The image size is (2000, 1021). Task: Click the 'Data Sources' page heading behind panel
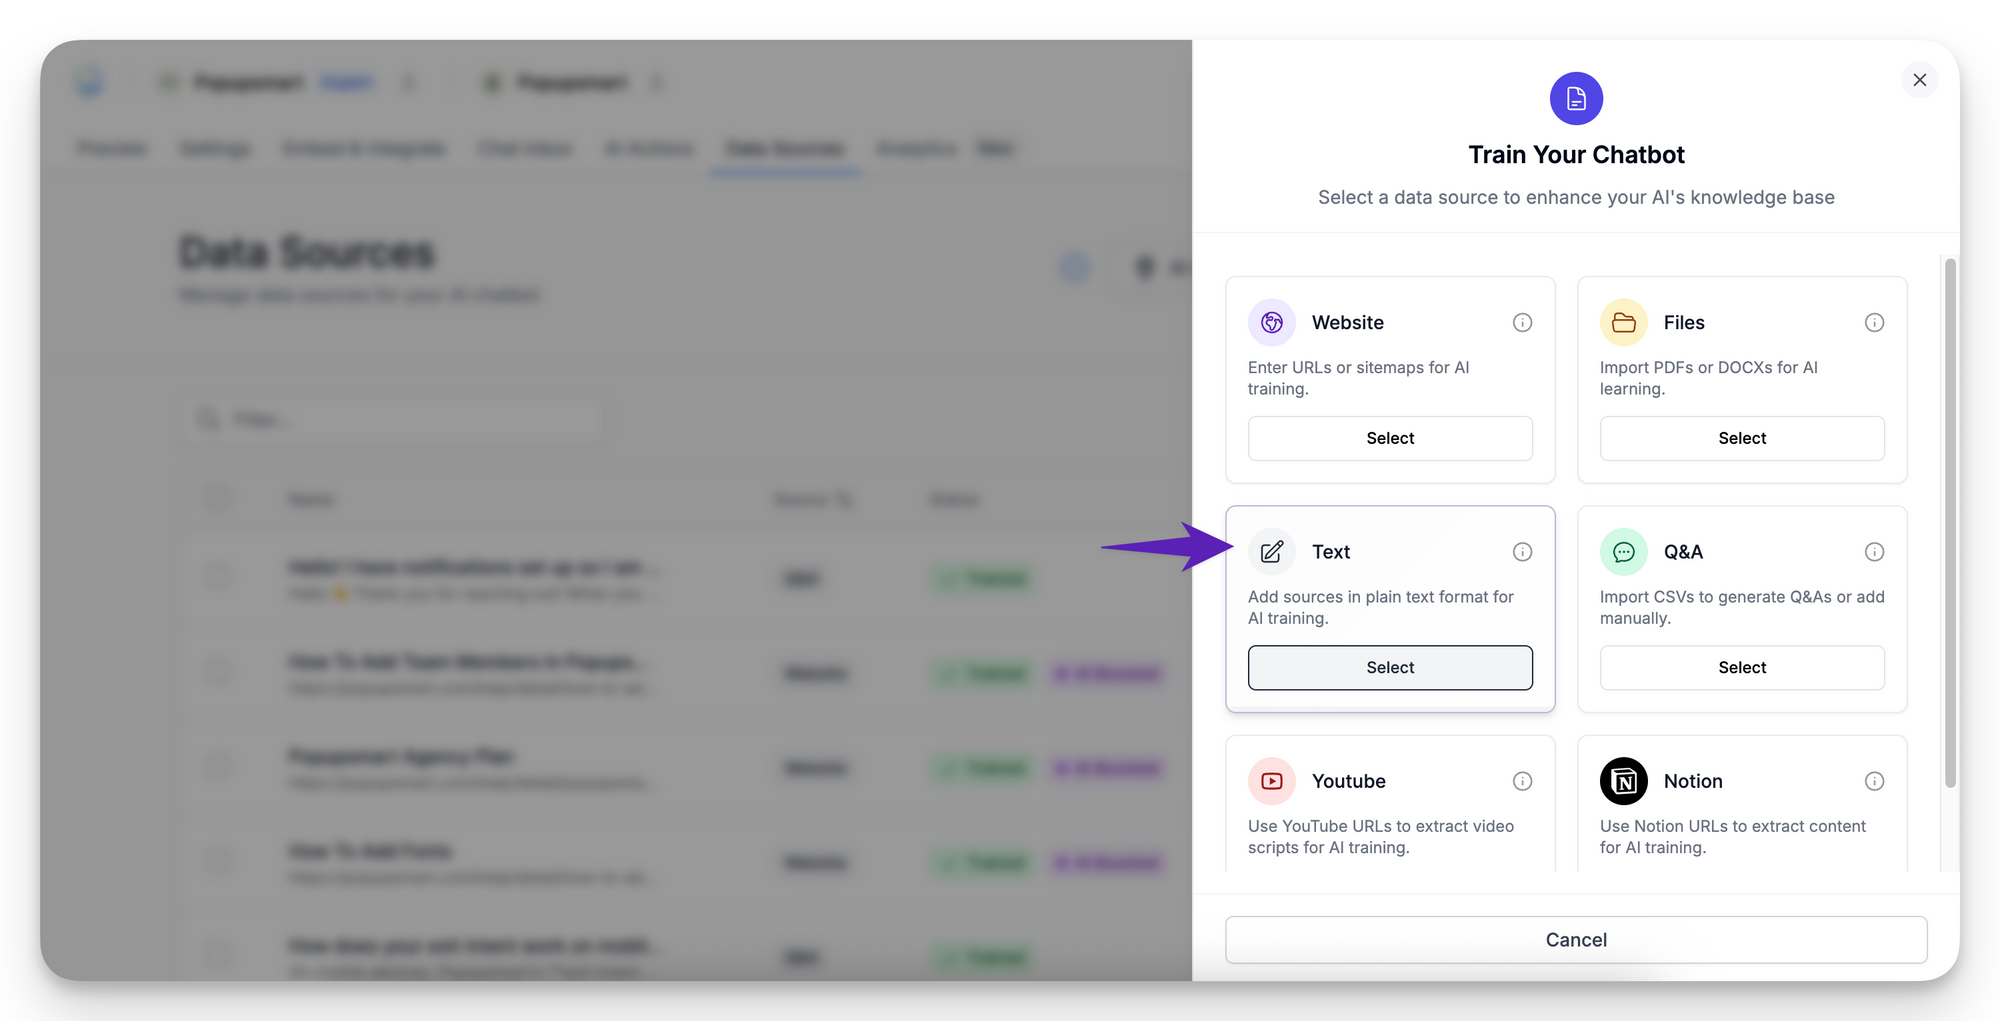307,253
